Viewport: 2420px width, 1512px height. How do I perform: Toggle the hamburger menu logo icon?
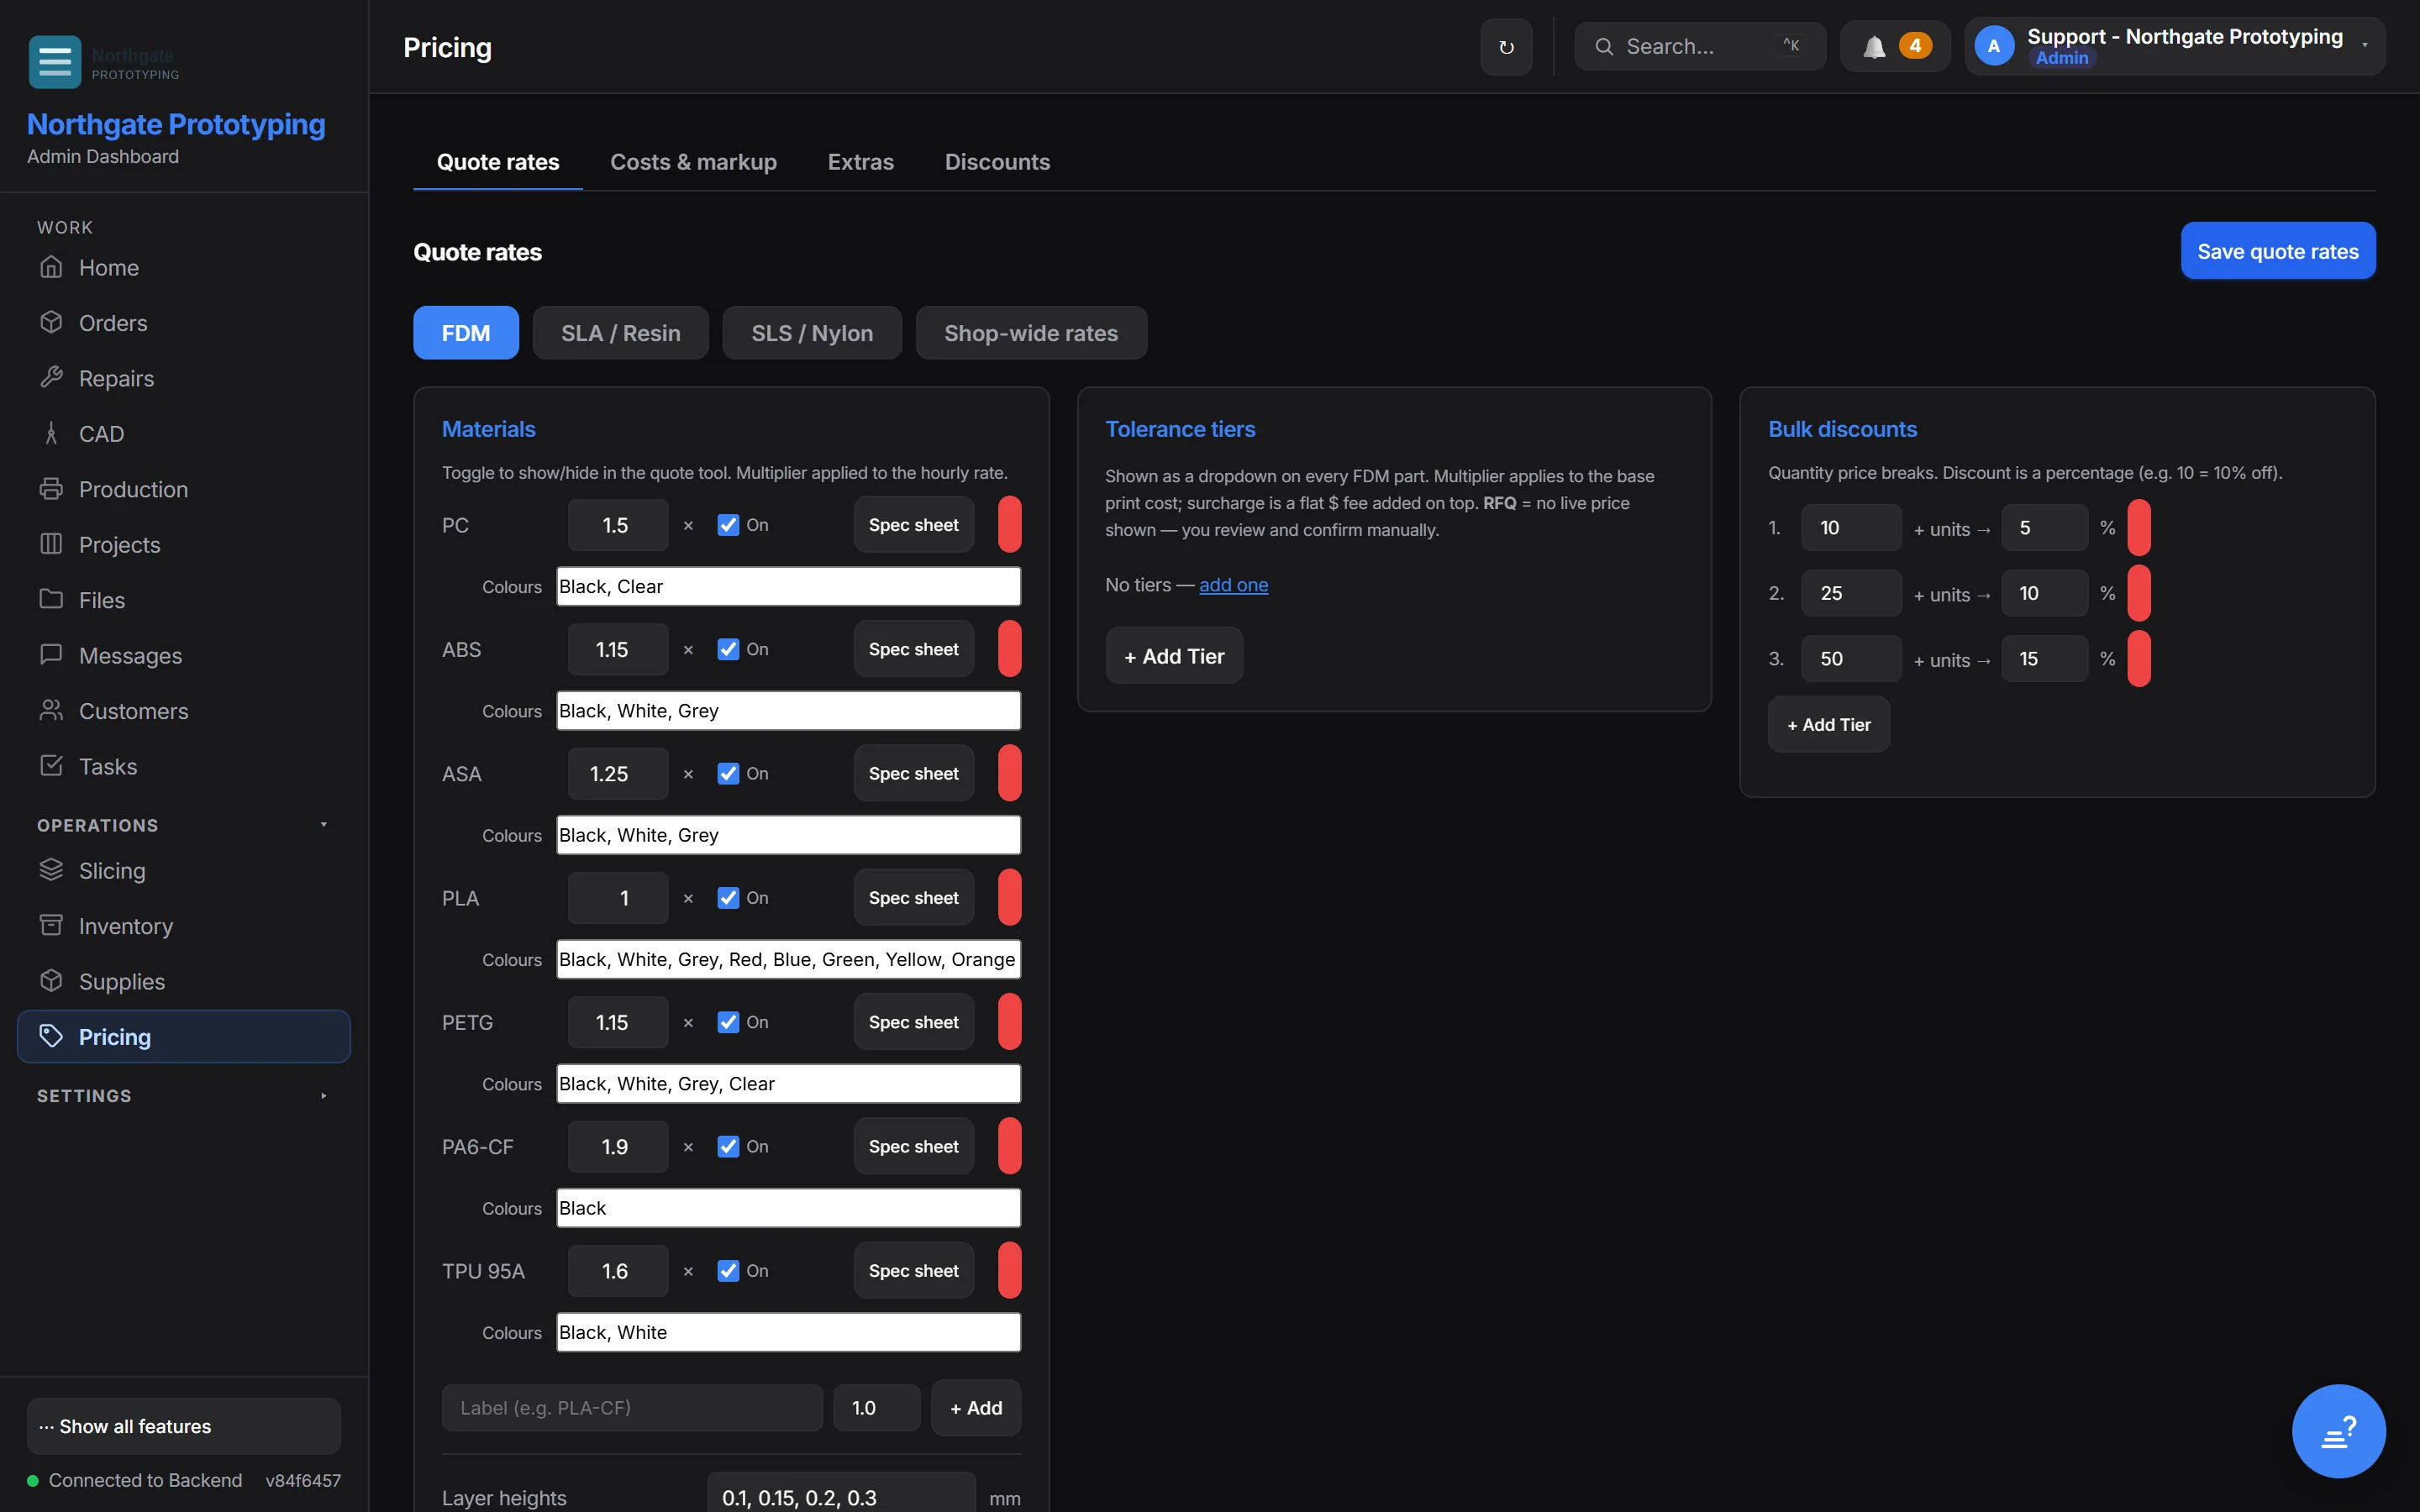(55, 61)
